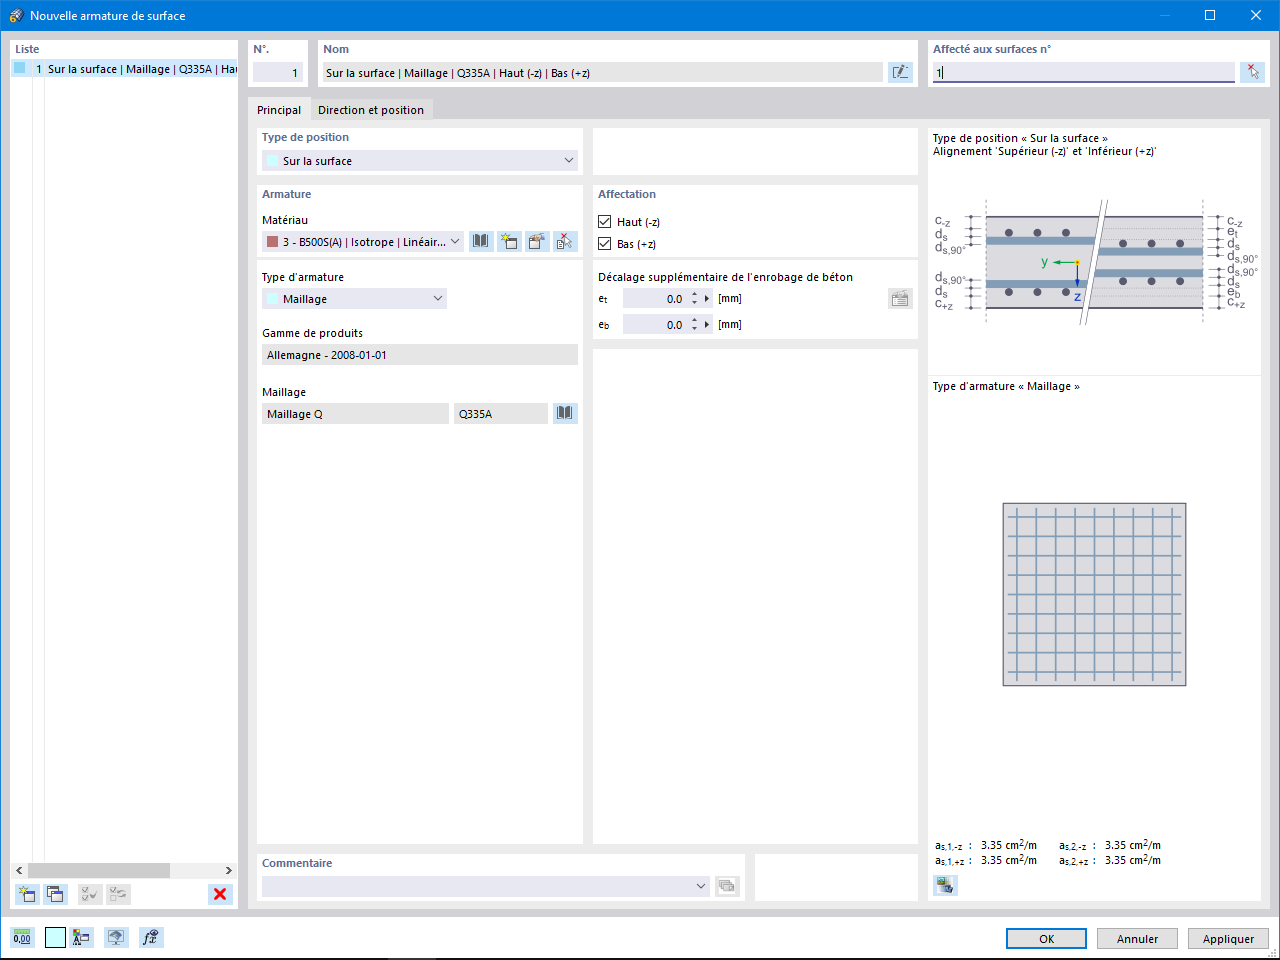
Task: Click the Affecté aux surfaces n° input field
Action: [1083, 72]
